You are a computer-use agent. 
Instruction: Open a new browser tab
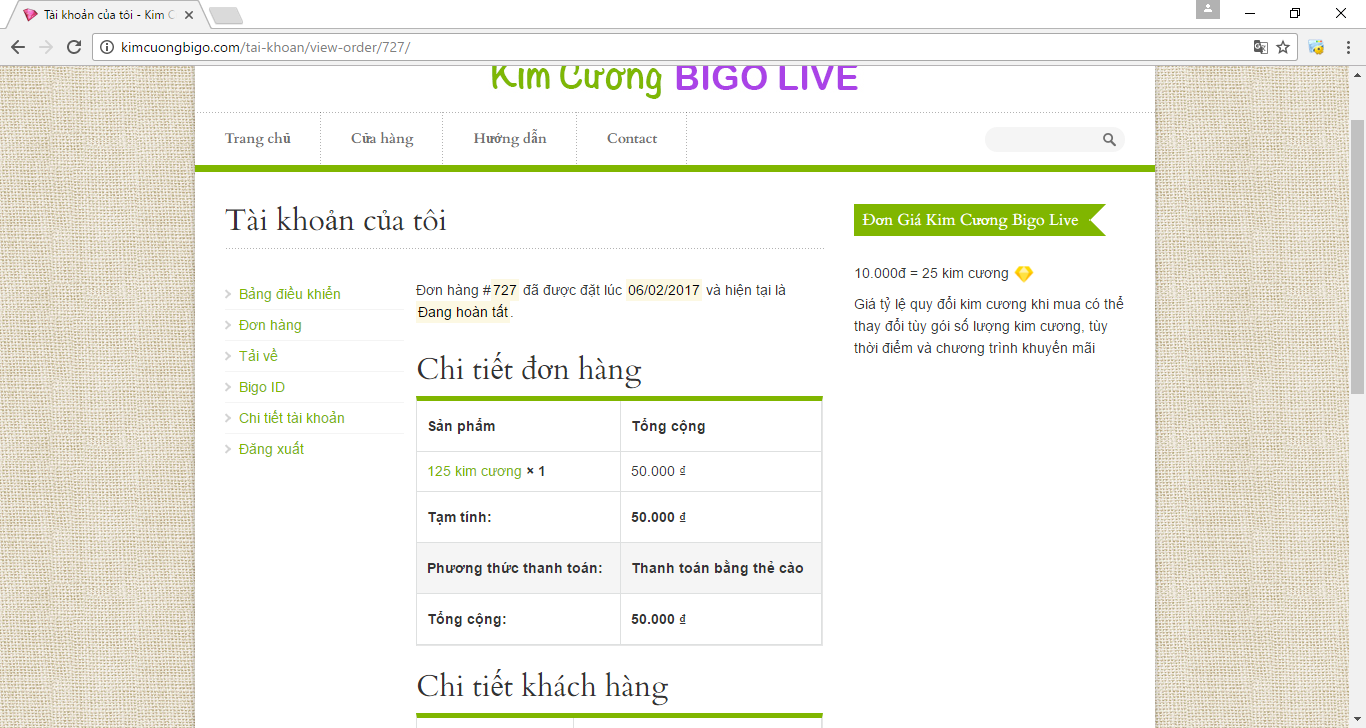[x=226, y=15]
